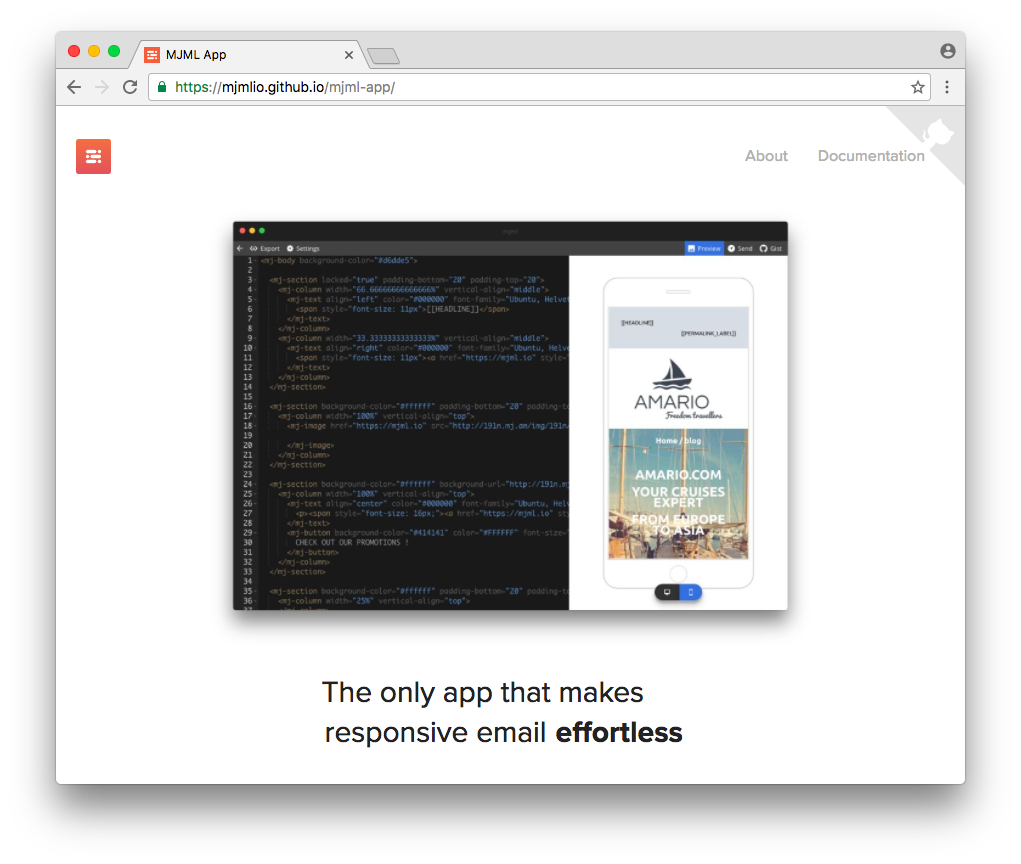
Task: Click the browser forward arrow
Action: point(102,87)
